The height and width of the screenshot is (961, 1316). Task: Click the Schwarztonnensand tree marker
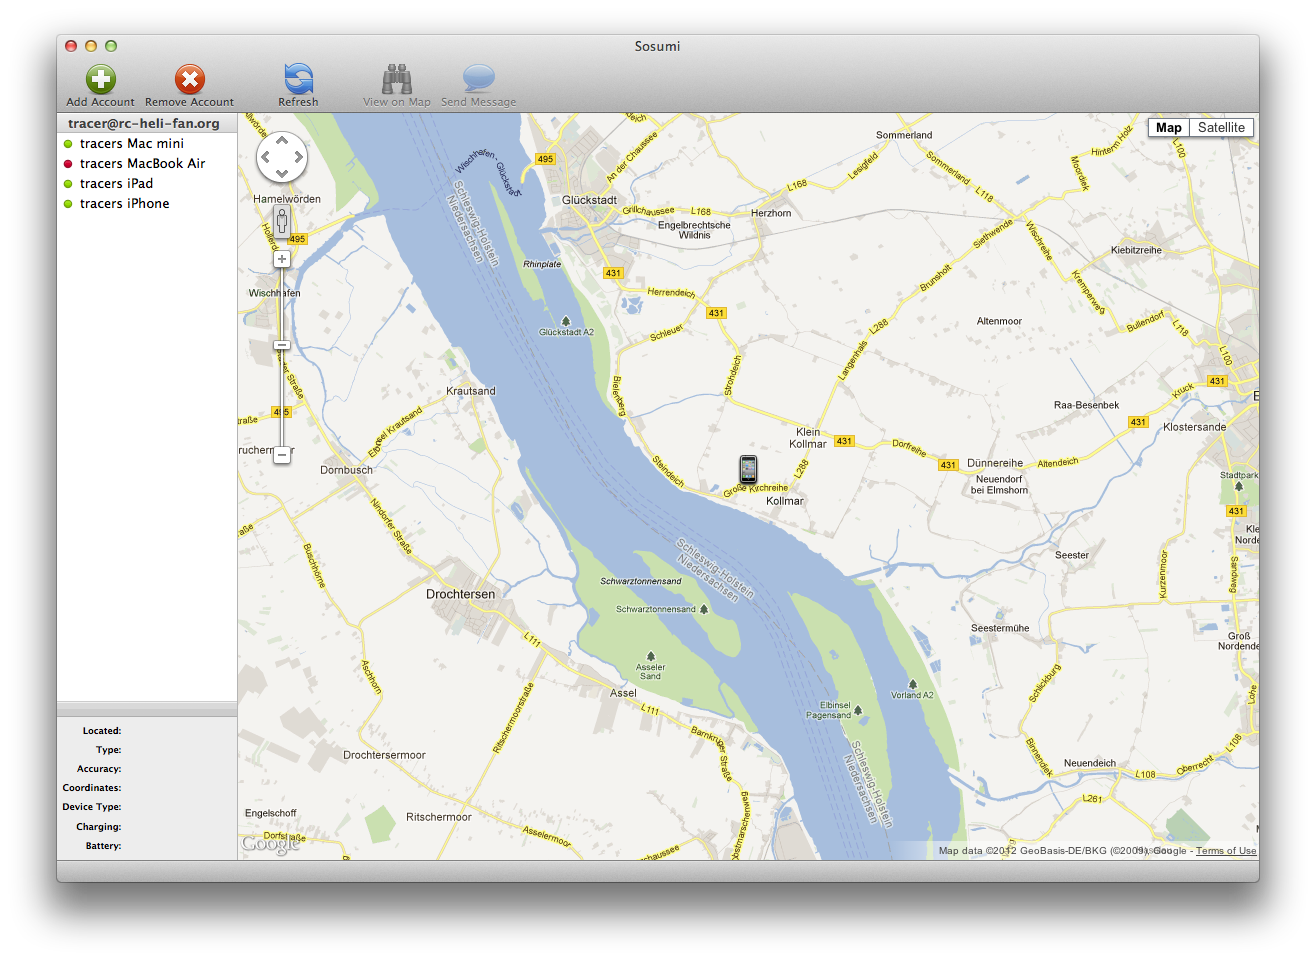coord(704,608)
